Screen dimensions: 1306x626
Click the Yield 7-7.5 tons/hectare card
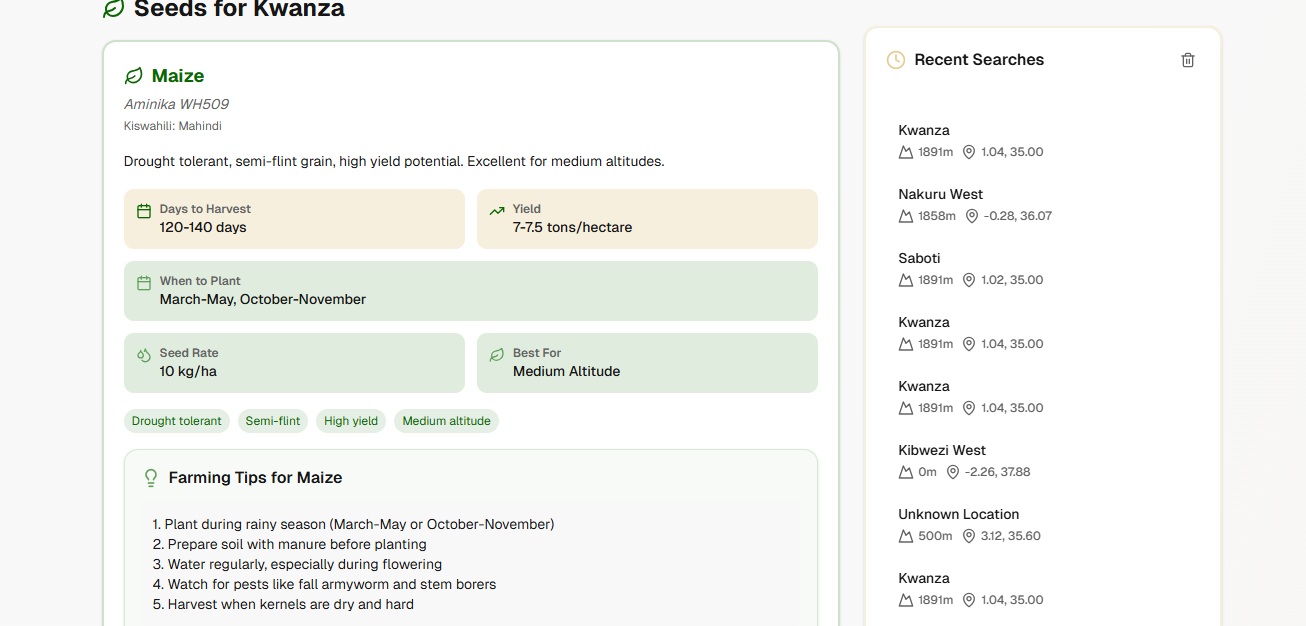coord(647,219)
